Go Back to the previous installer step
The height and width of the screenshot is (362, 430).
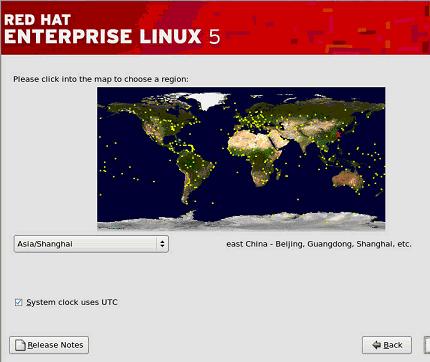387,345
